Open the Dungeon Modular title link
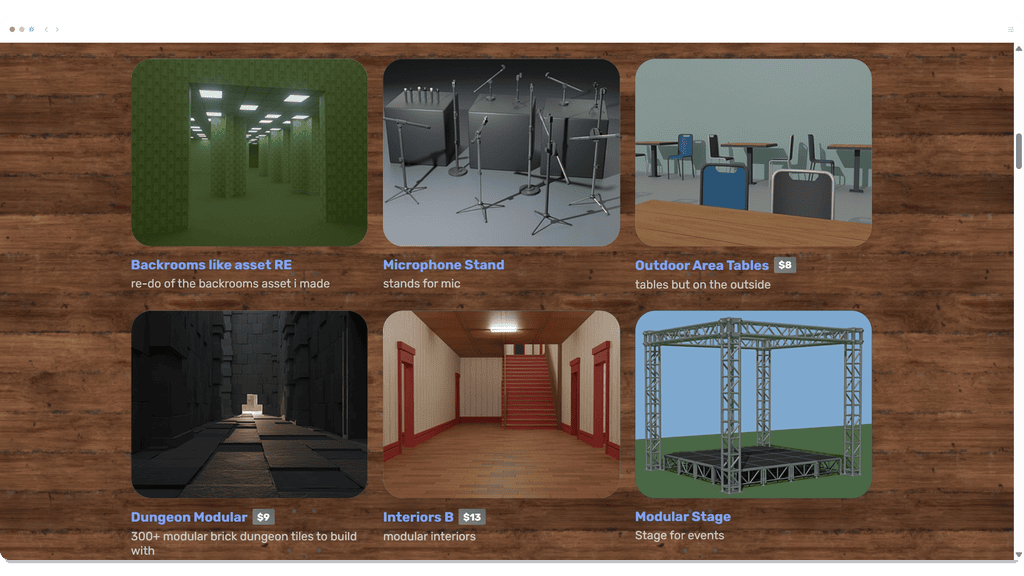 (189, 517)
